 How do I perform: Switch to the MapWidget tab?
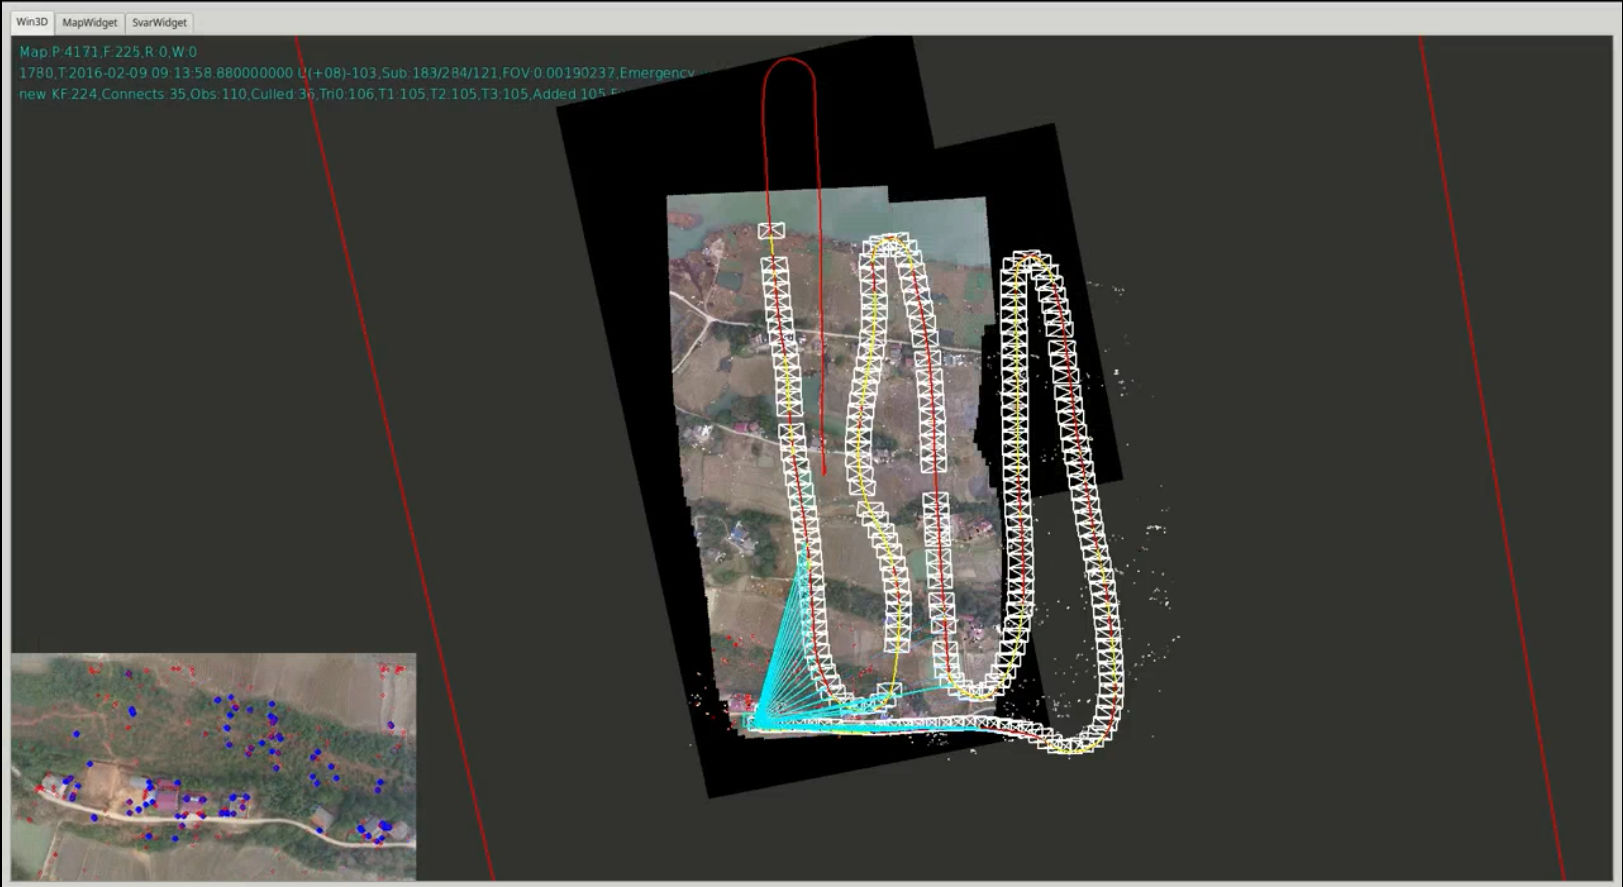89,22
